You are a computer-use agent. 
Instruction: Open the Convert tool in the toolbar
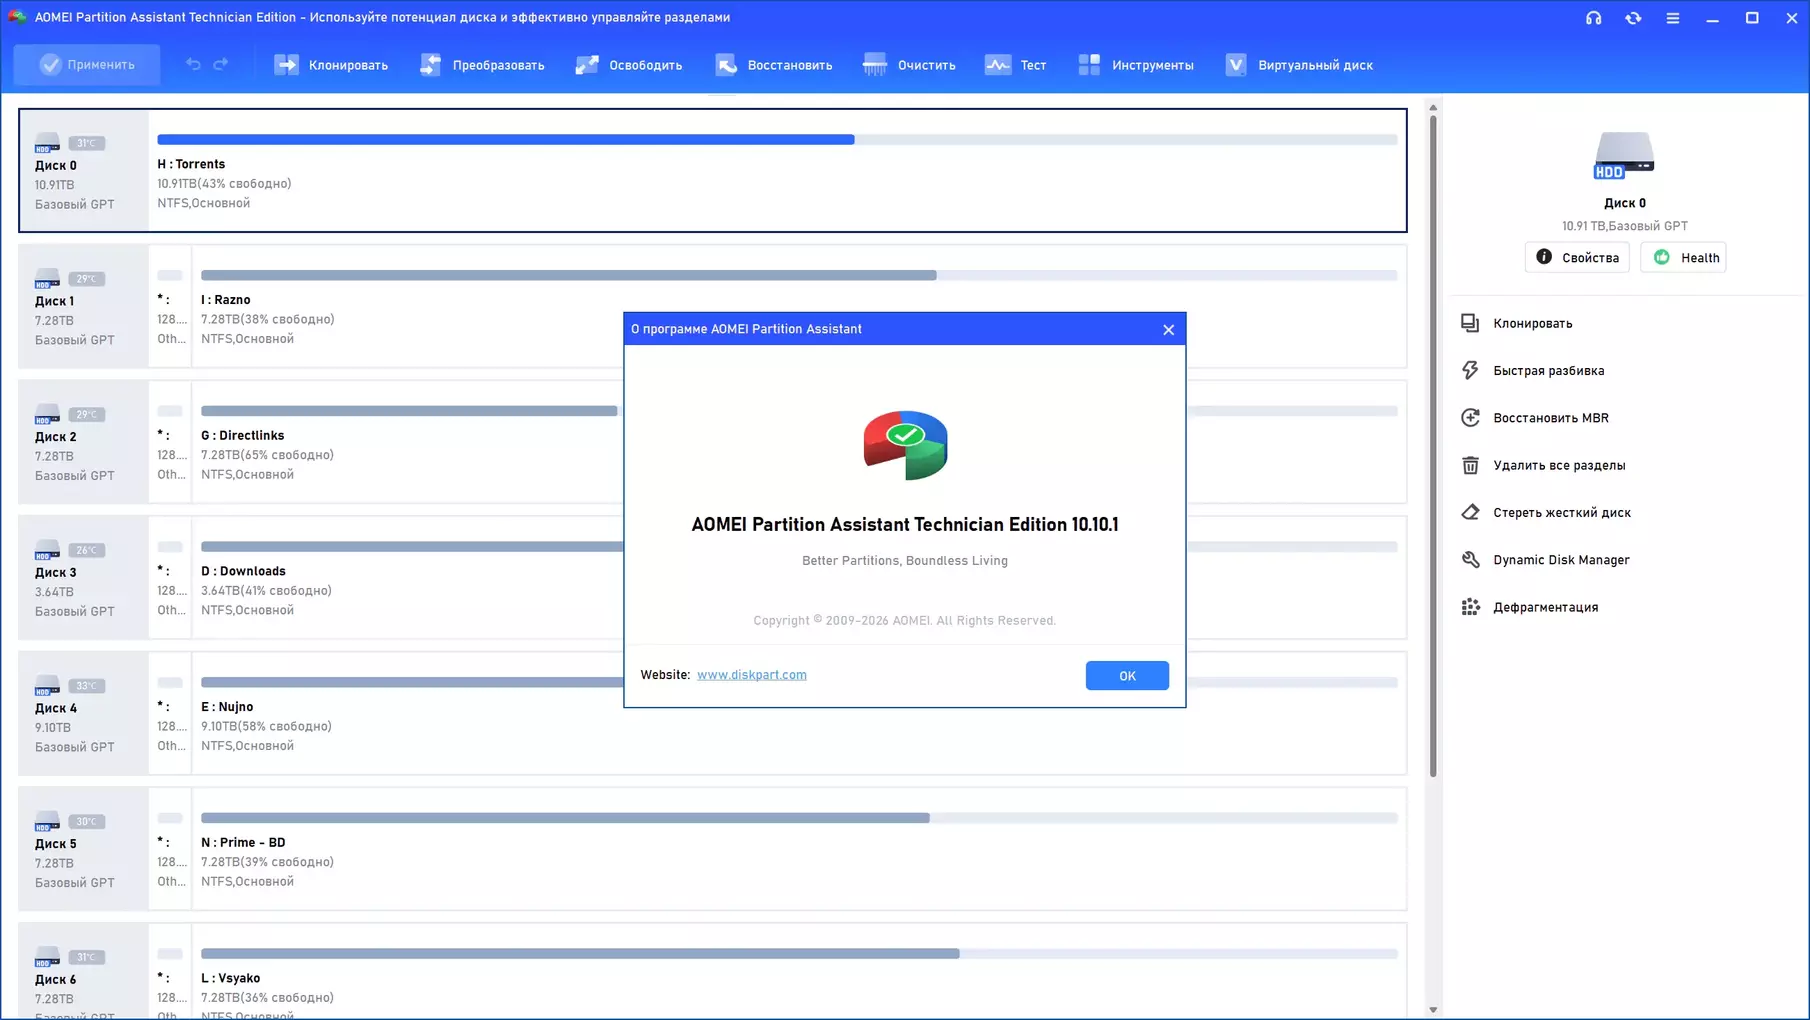coord(431,65)
